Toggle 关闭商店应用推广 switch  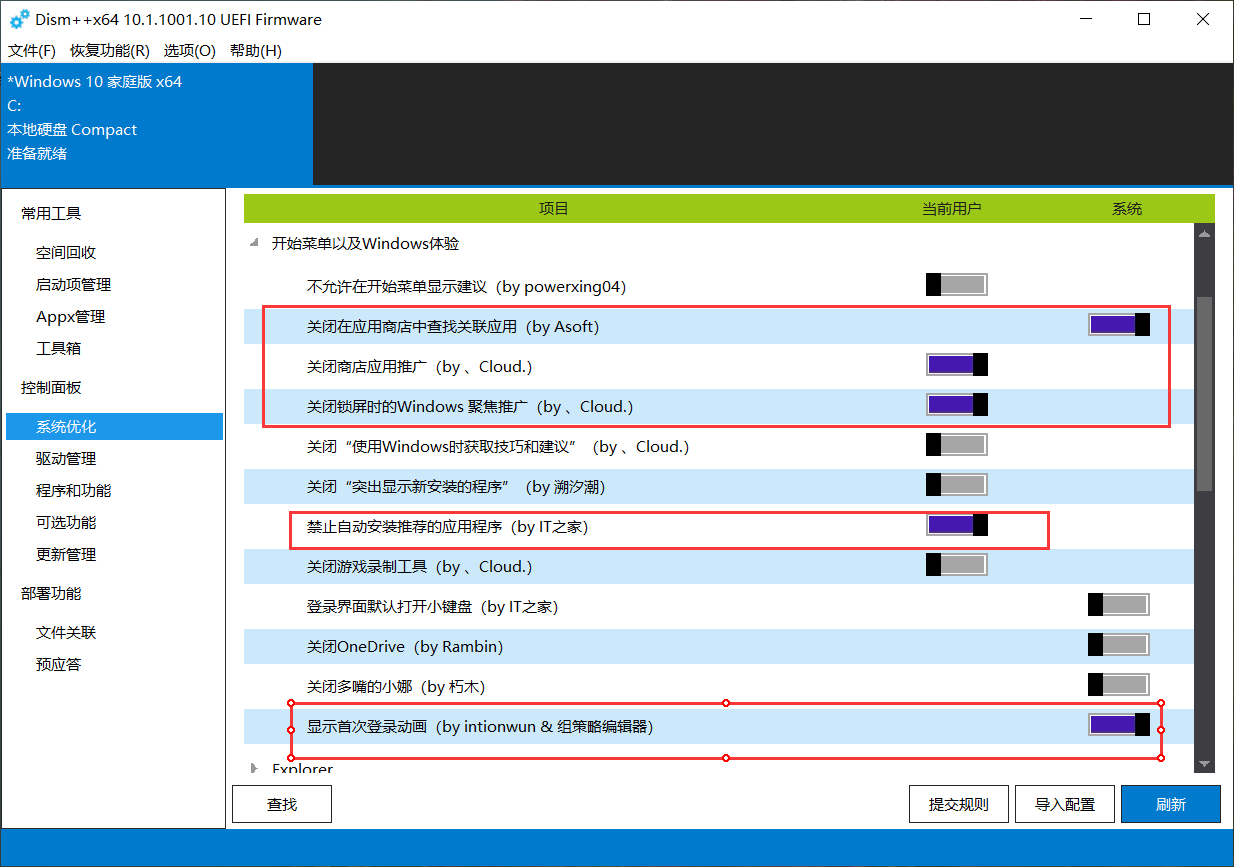957,365
